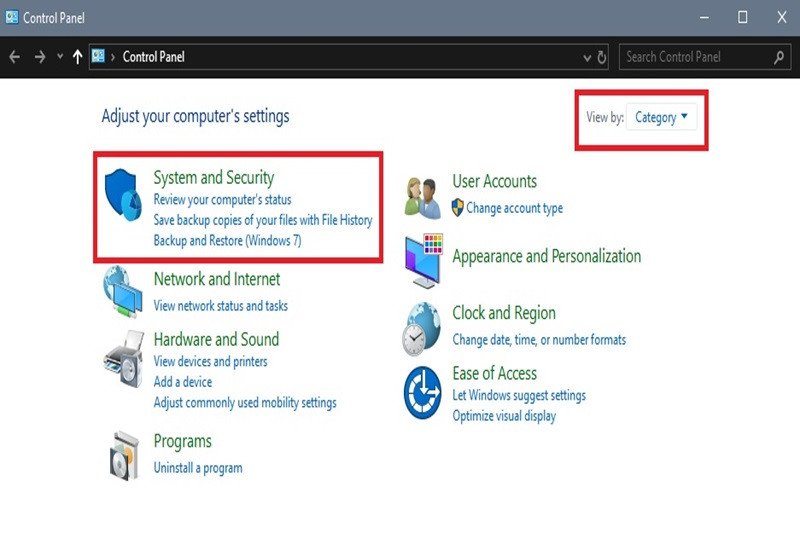The height and width of the screenshot is (533, 800).
Task: Open the address bar history dropdown
Action: [x=587, y=58]
